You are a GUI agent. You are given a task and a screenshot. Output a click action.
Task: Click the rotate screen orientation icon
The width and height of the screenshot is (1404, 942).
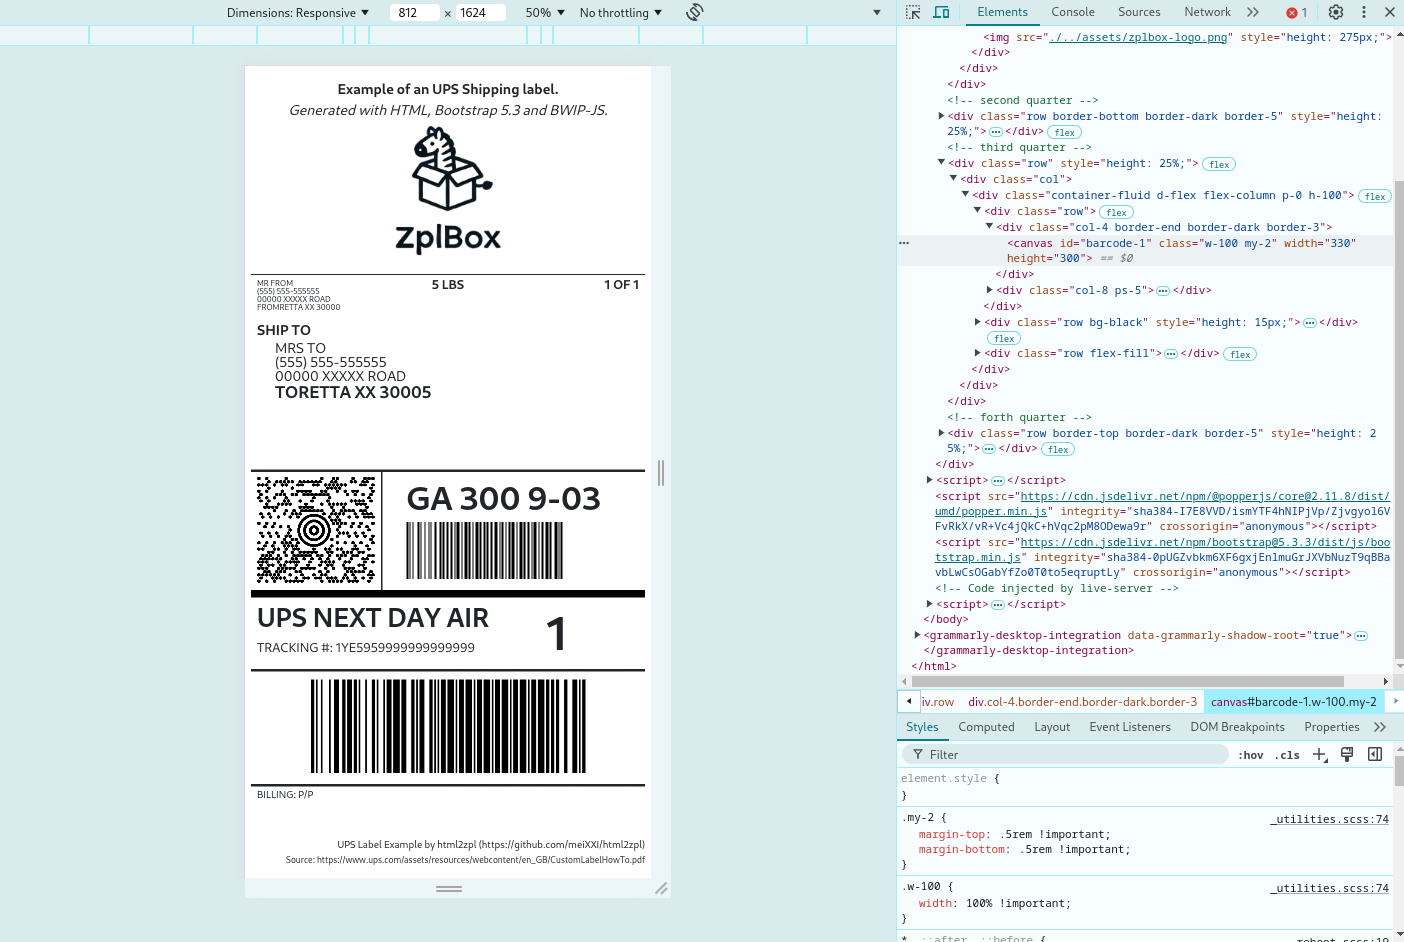[x=695, y=12]
